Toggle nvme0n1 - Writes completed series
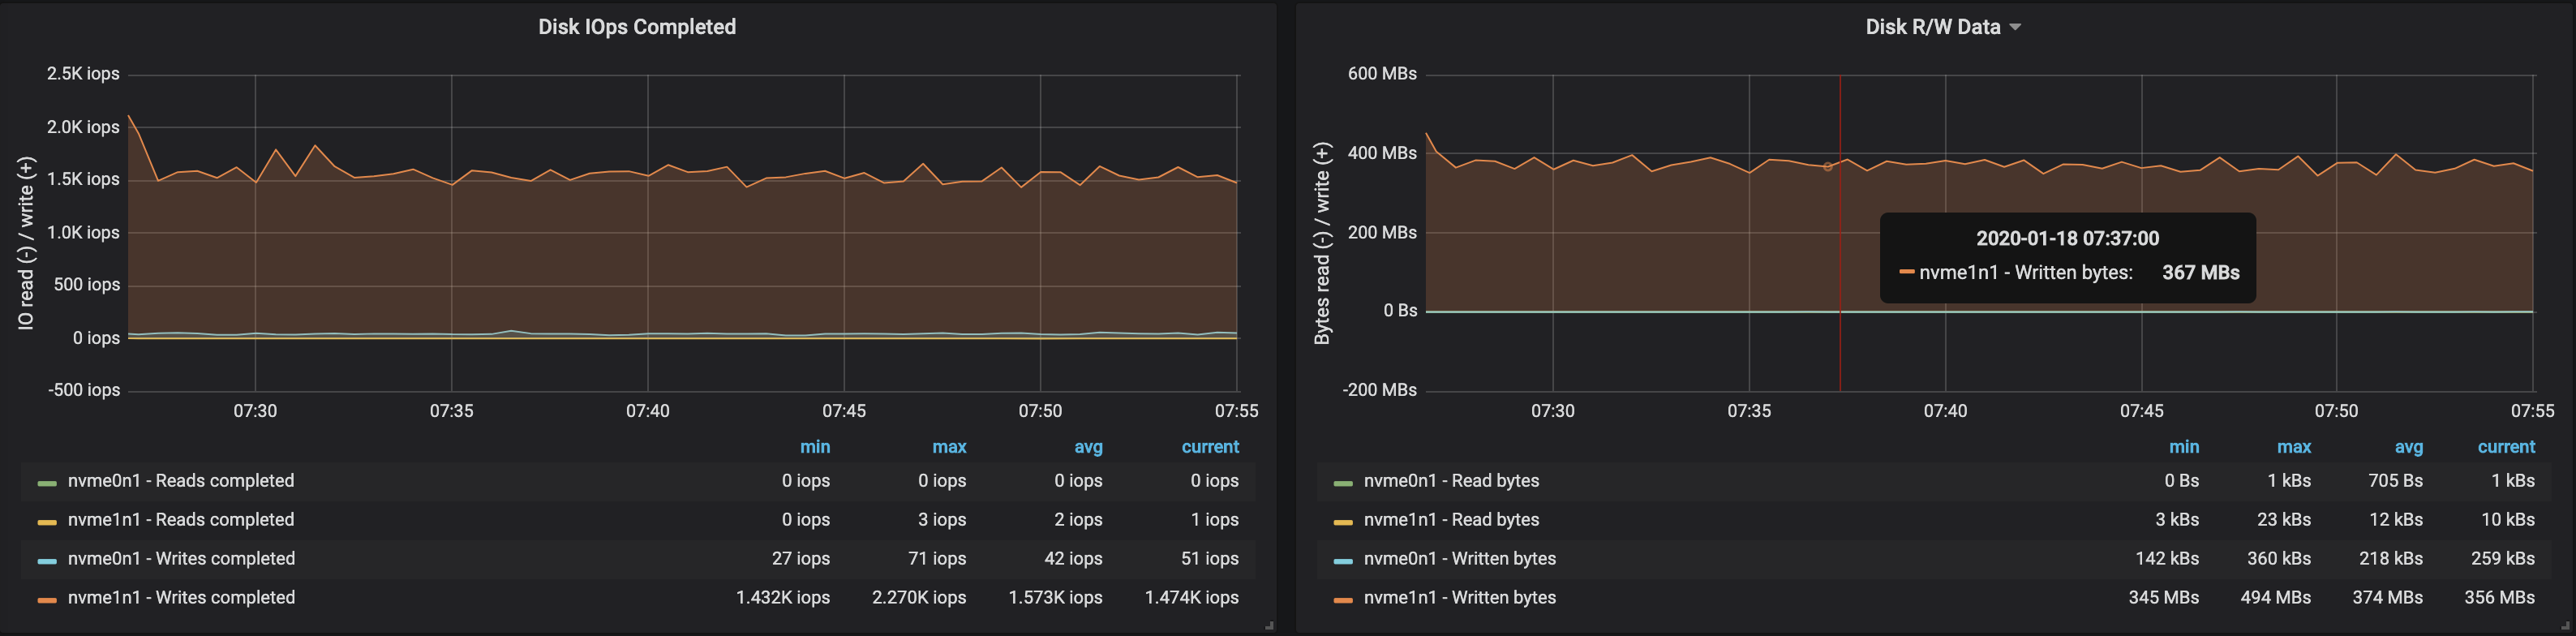This screenshot has width=2576, height=636. point(181,559)
